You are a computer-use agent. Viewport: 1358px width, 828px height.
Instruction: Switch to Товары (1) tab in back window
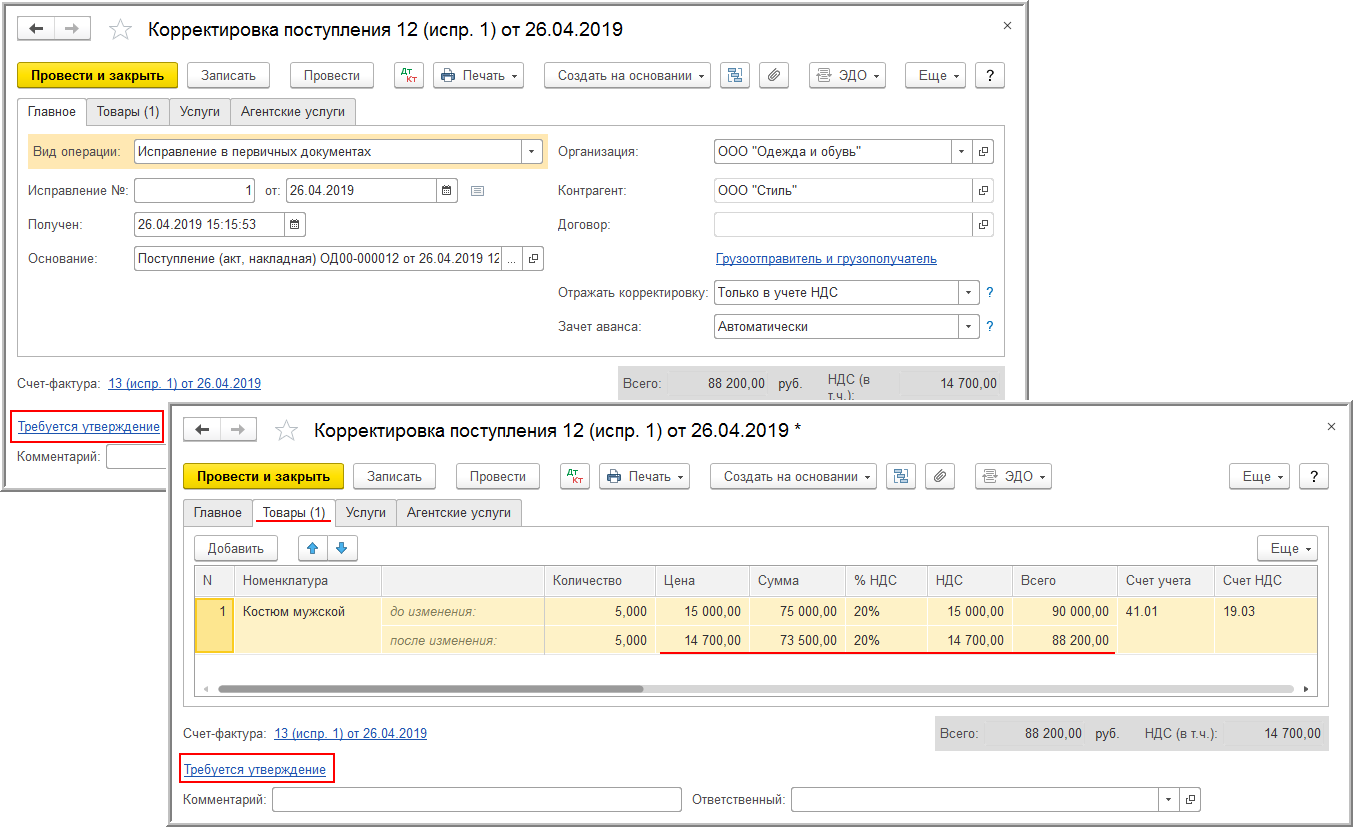[x=128, y=112]
